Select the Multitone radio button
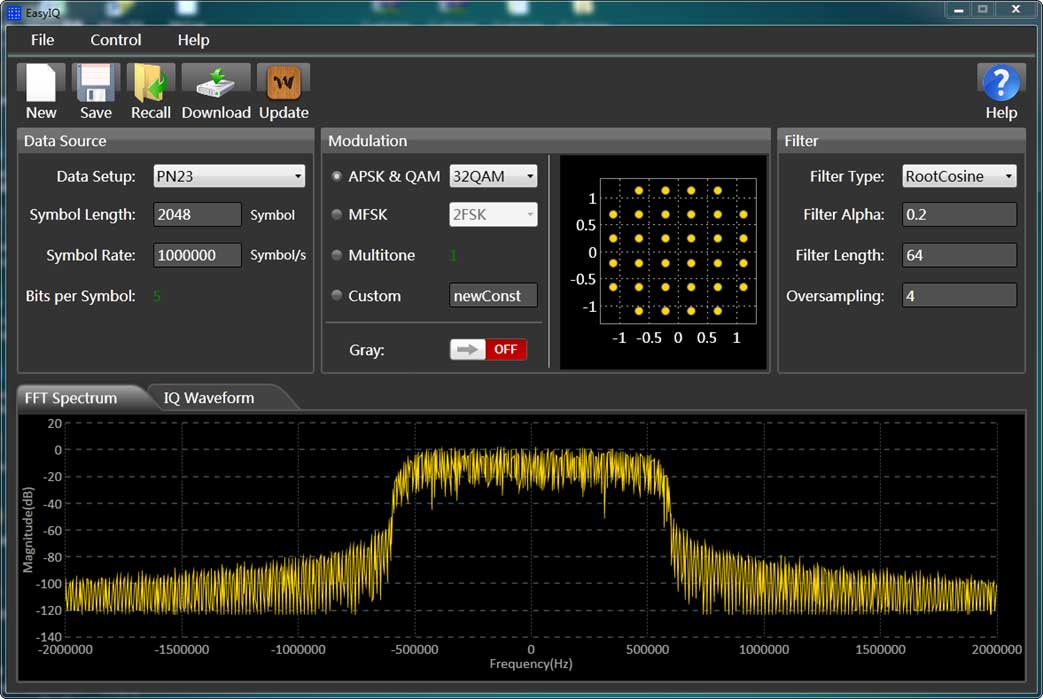The image size is (1043, 699). pyautogui.click(x=337, y=256)
